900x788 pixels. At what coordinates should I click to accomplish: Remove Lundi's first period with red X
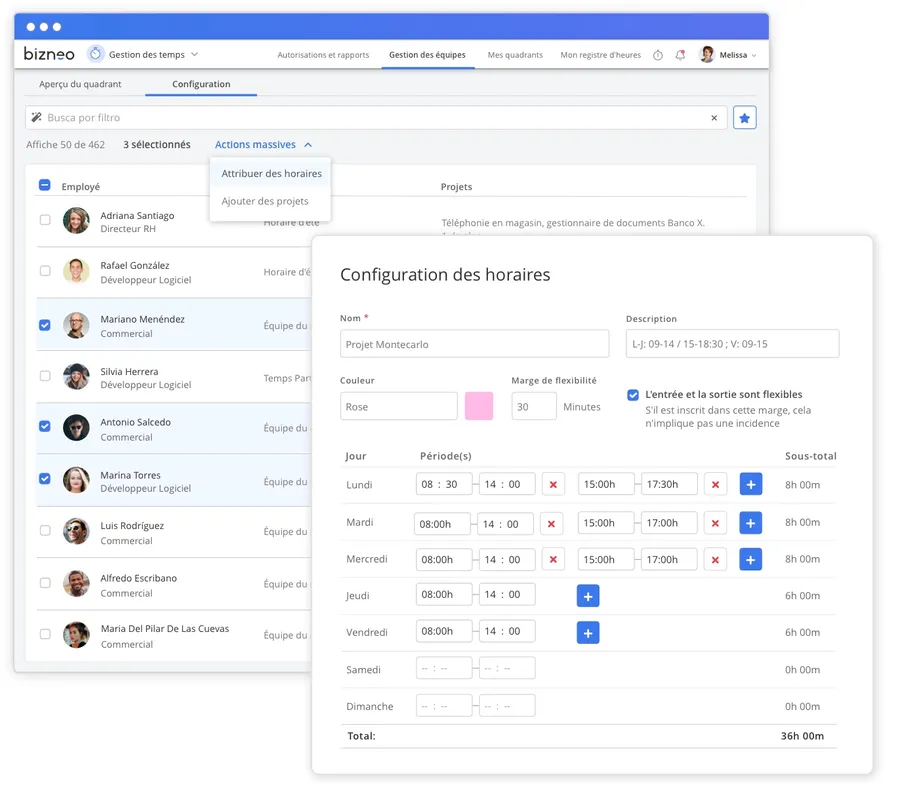553,484
